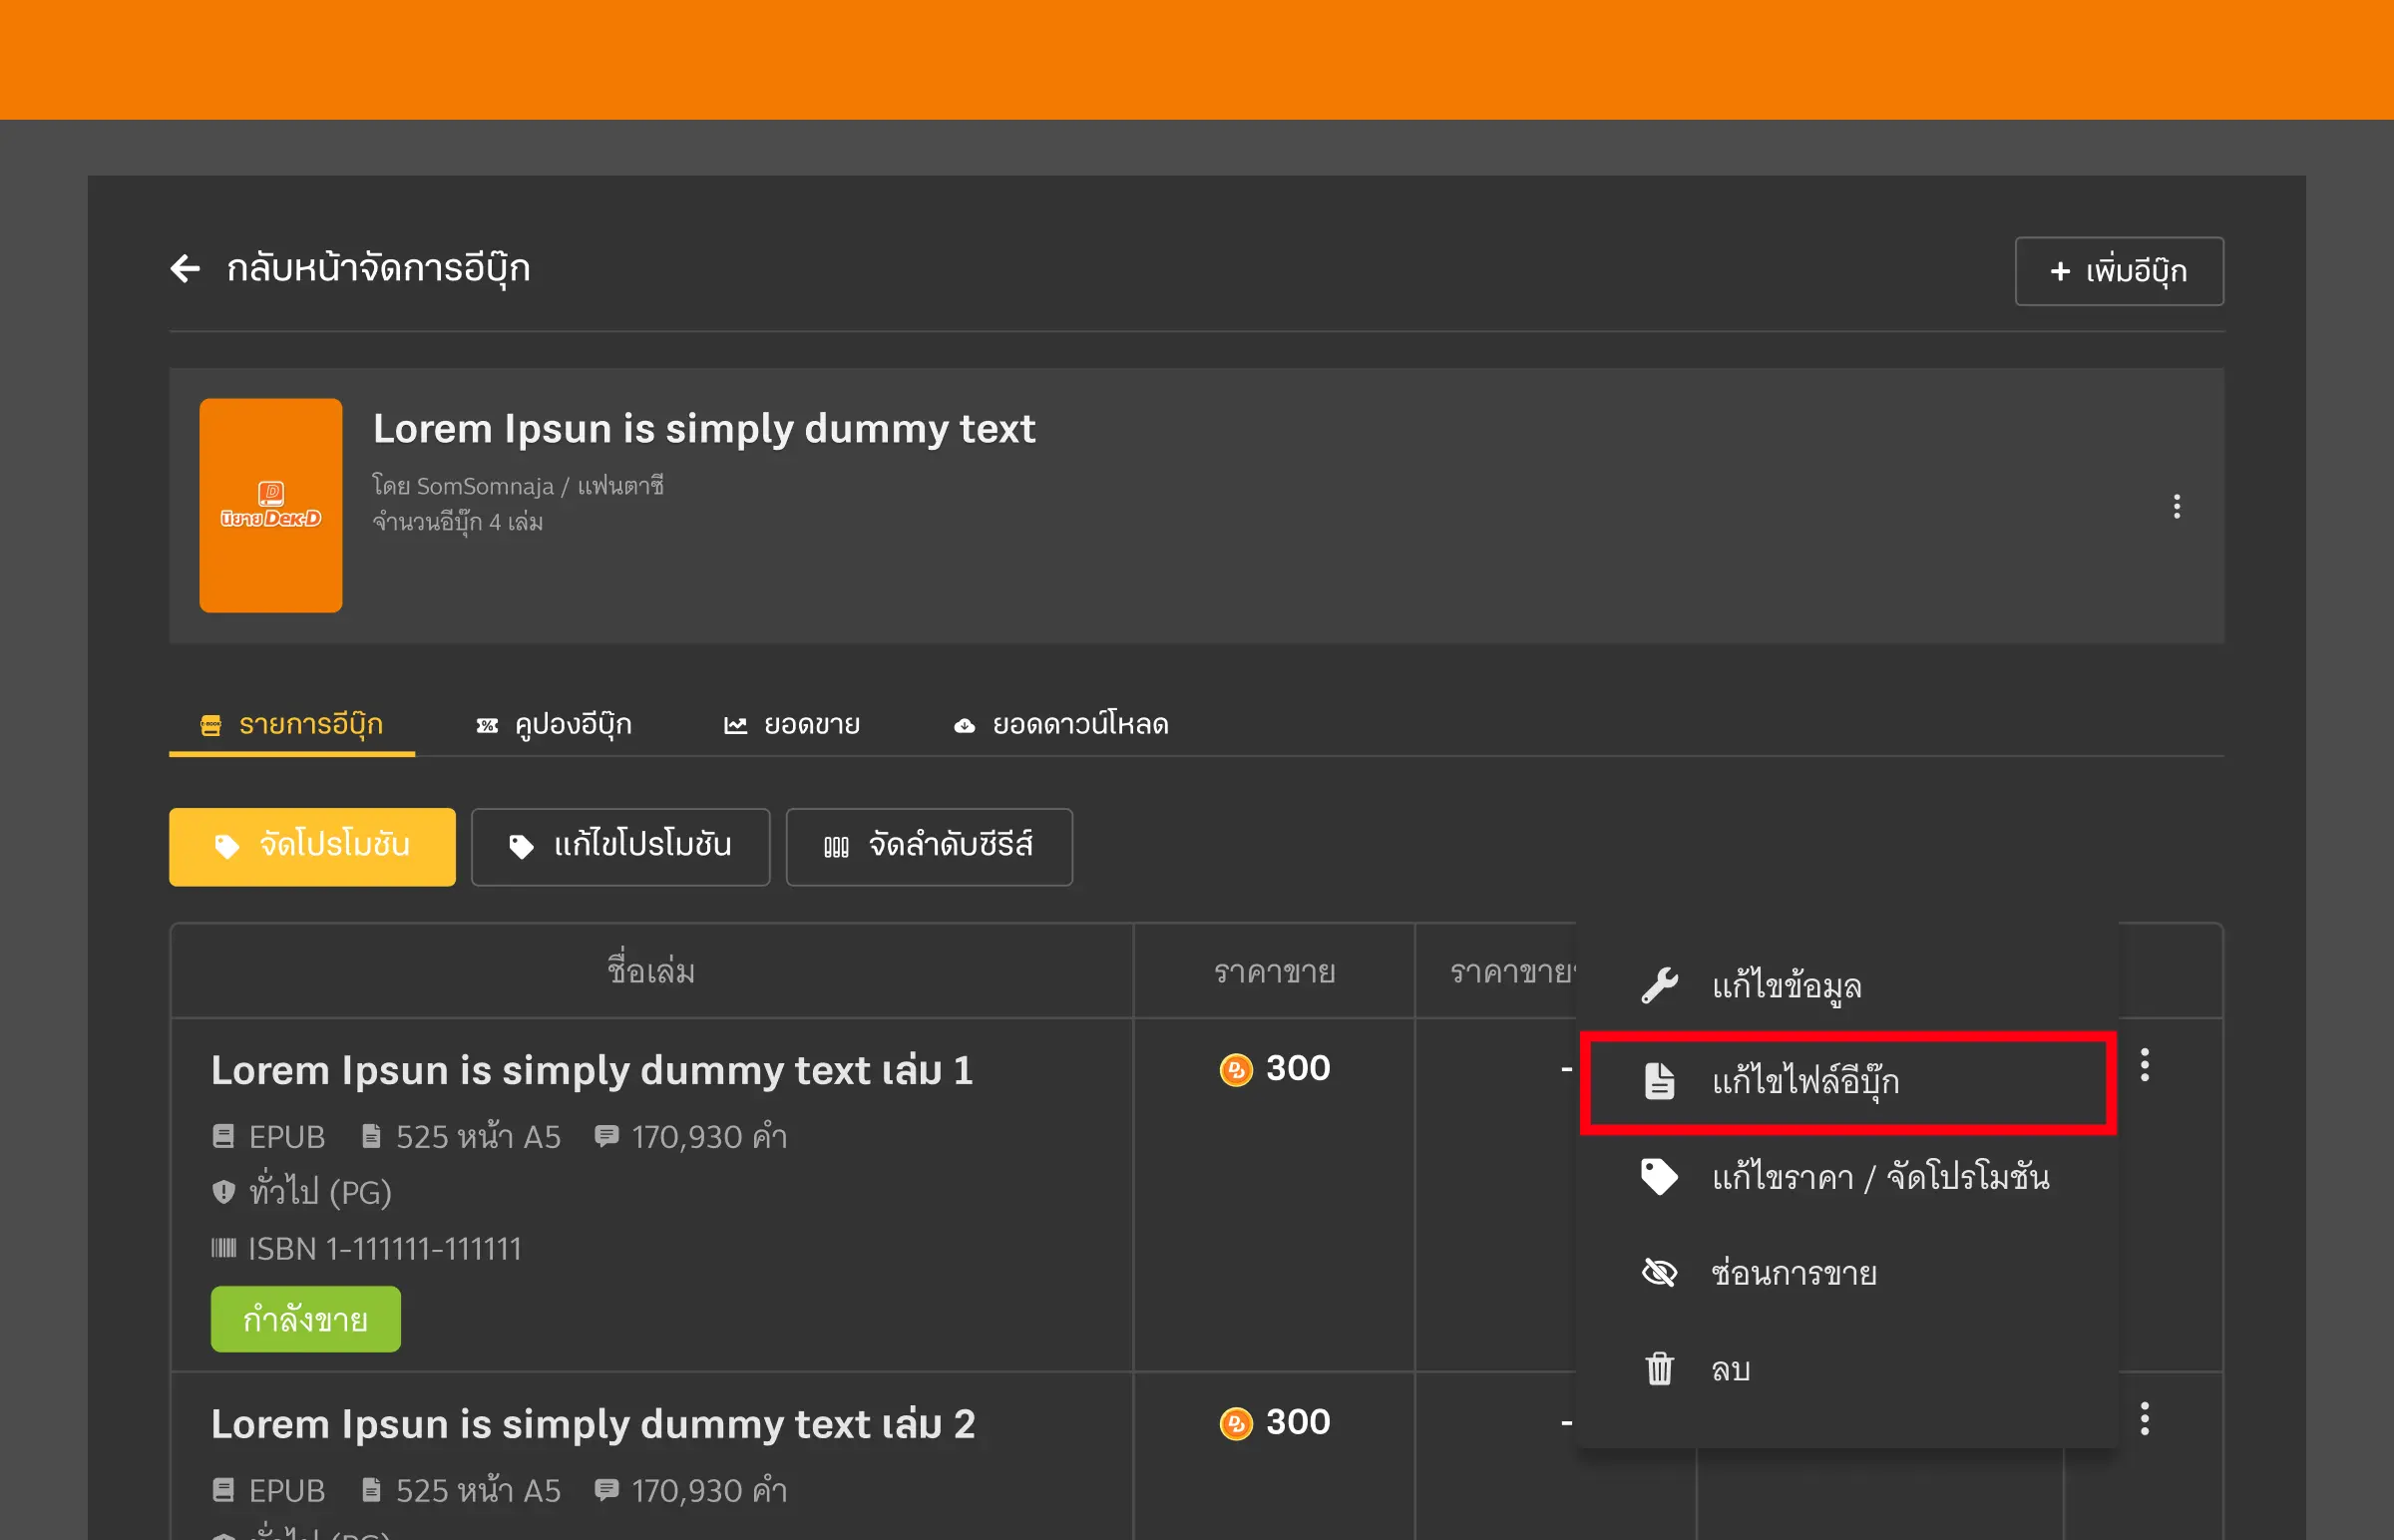The image size is (2394, 1540).
Task: Click the wrench icon for แก้ไขข้อมูล
Action: coord(1659,986)
